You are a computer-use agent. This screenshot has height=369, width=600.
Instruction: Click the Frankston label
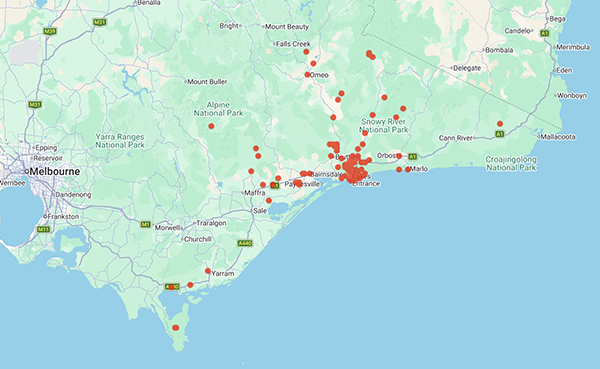click(x=63, y=217)
